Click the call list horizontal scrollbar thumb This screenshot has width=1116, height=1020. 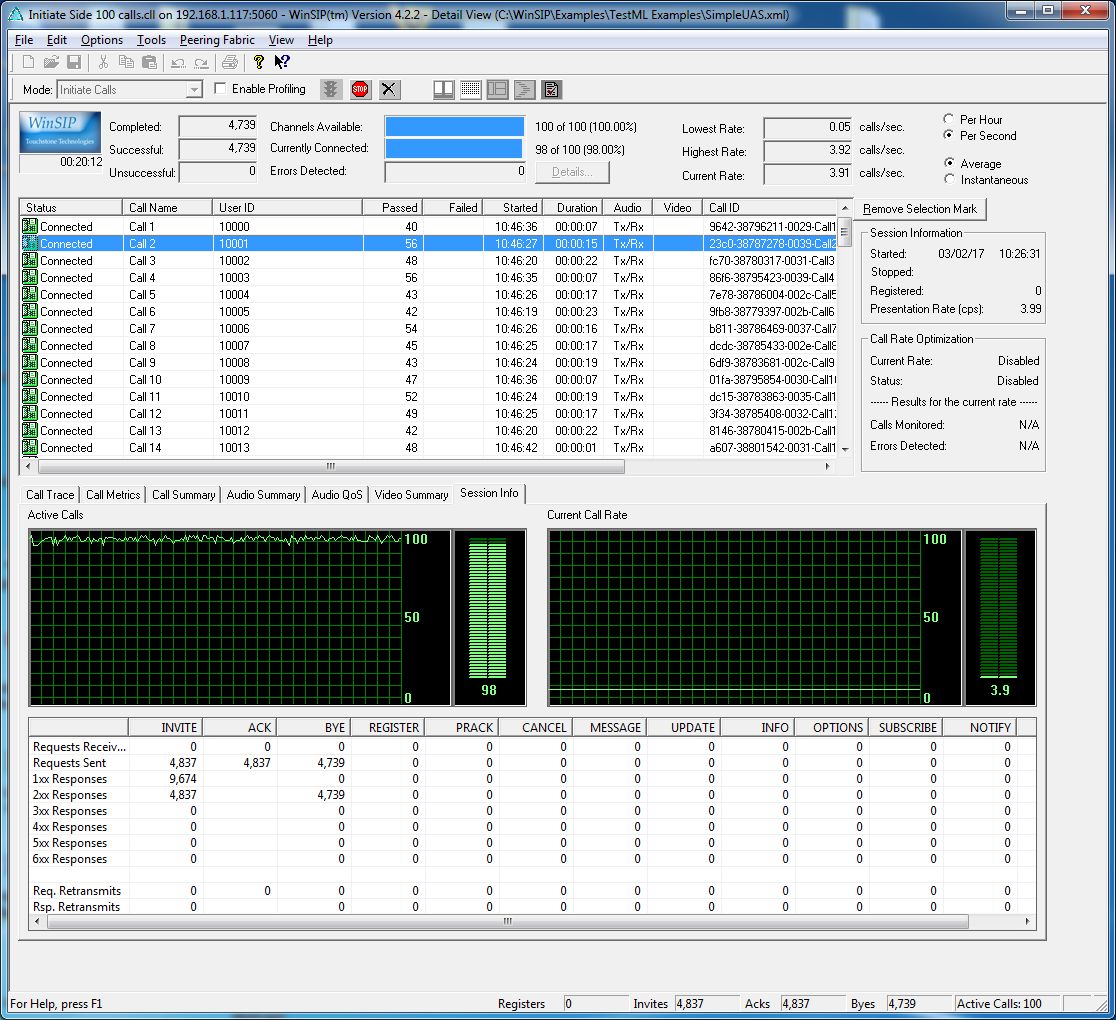pyautogui.click(x=331, y=466)
